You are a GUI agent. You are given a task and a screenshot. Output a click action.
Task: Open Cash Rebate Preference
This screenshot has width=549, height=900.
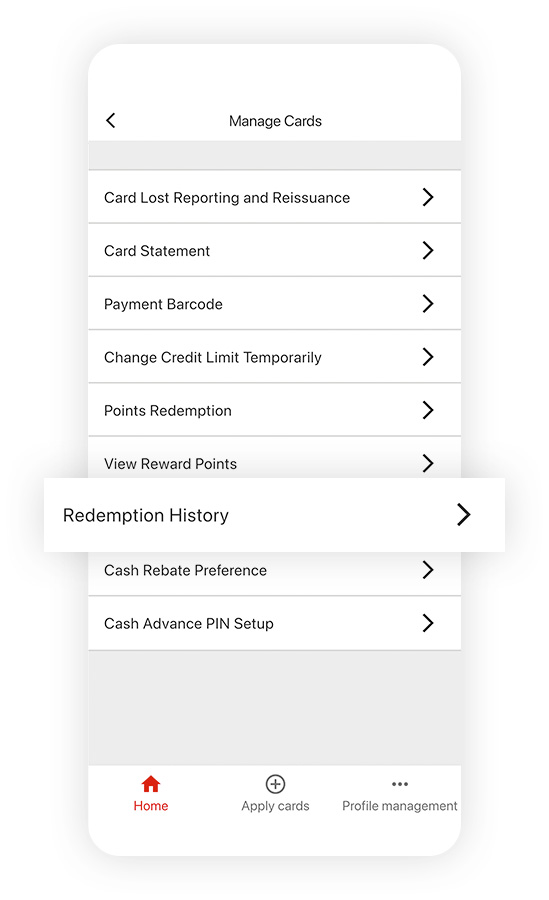pos(274,570)
